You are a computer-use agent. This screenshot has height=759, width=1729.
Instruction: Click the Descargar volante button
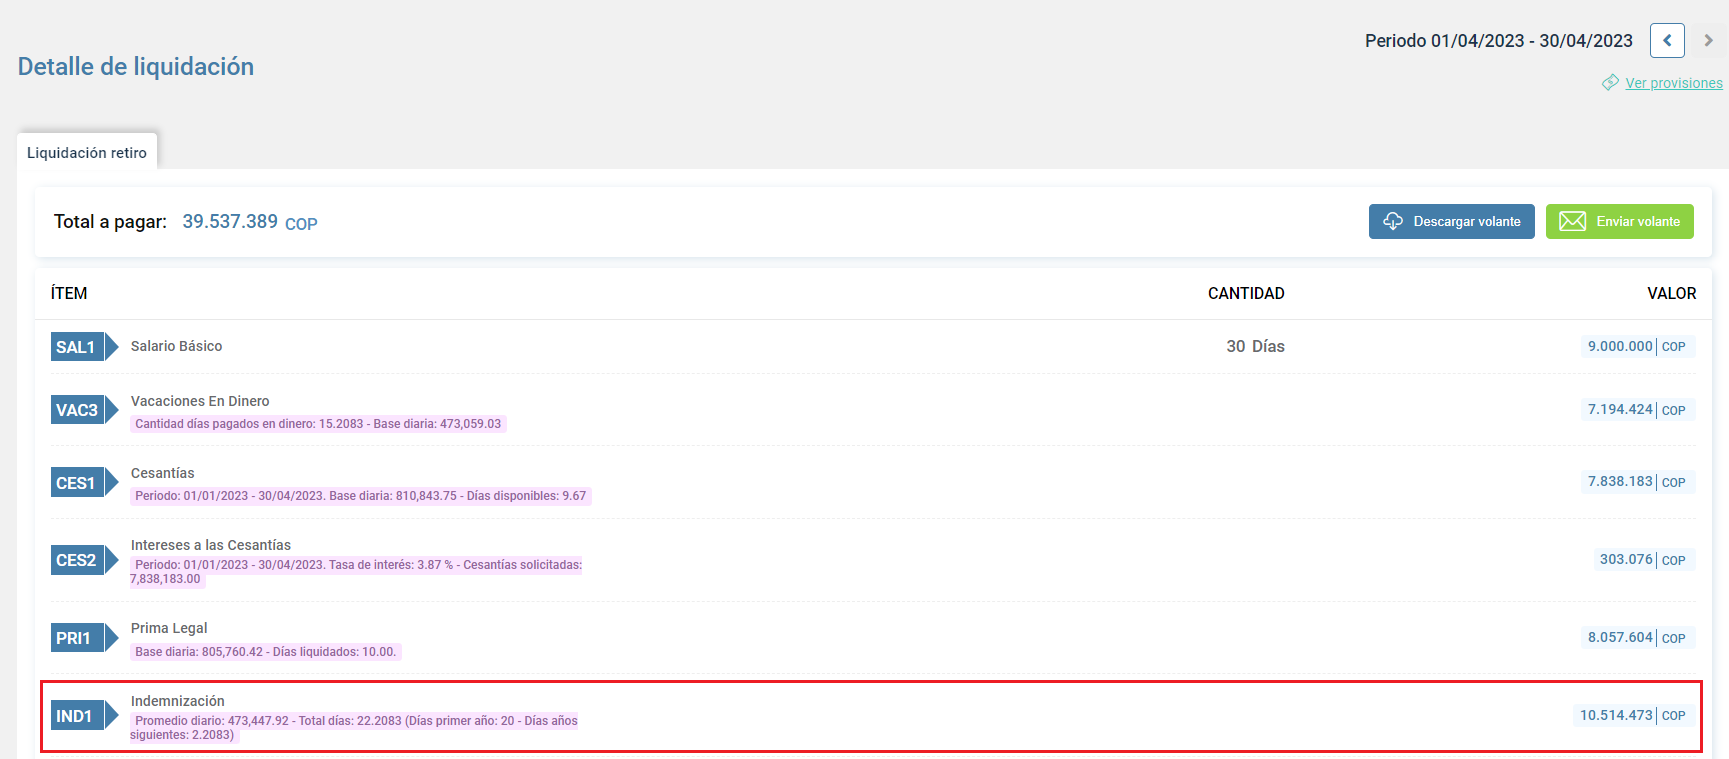pos(1451,221)
